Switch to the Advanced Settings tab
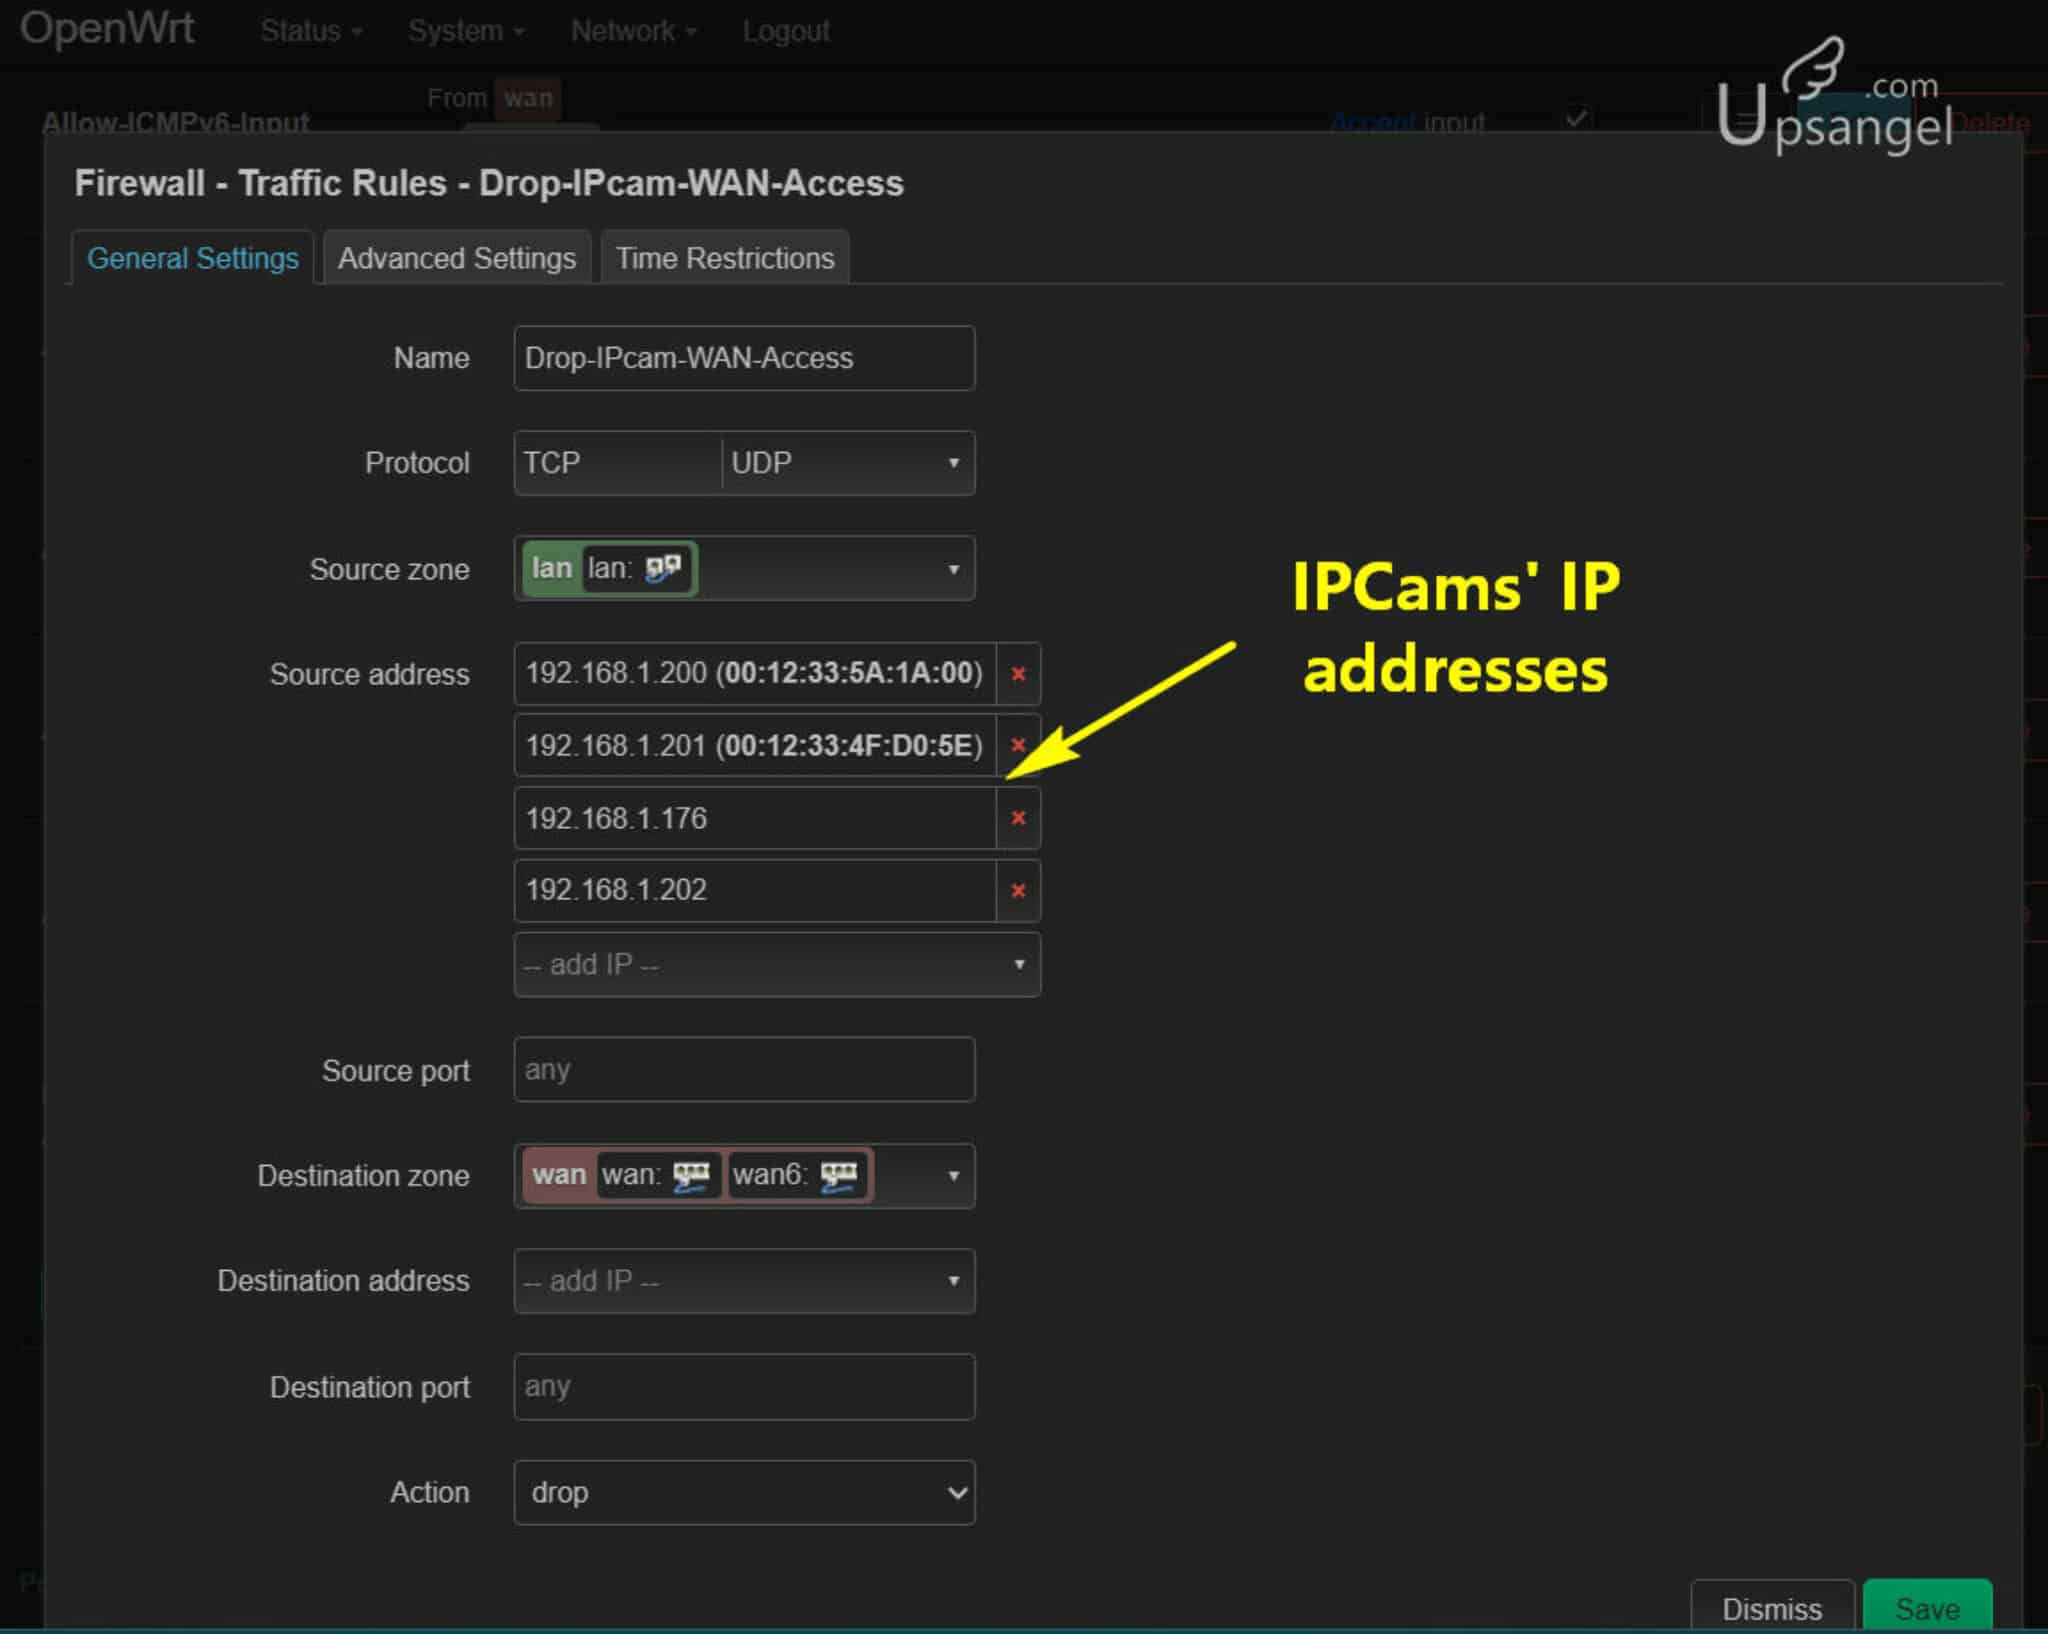The image size is (2048, 1634). [457, 258]
